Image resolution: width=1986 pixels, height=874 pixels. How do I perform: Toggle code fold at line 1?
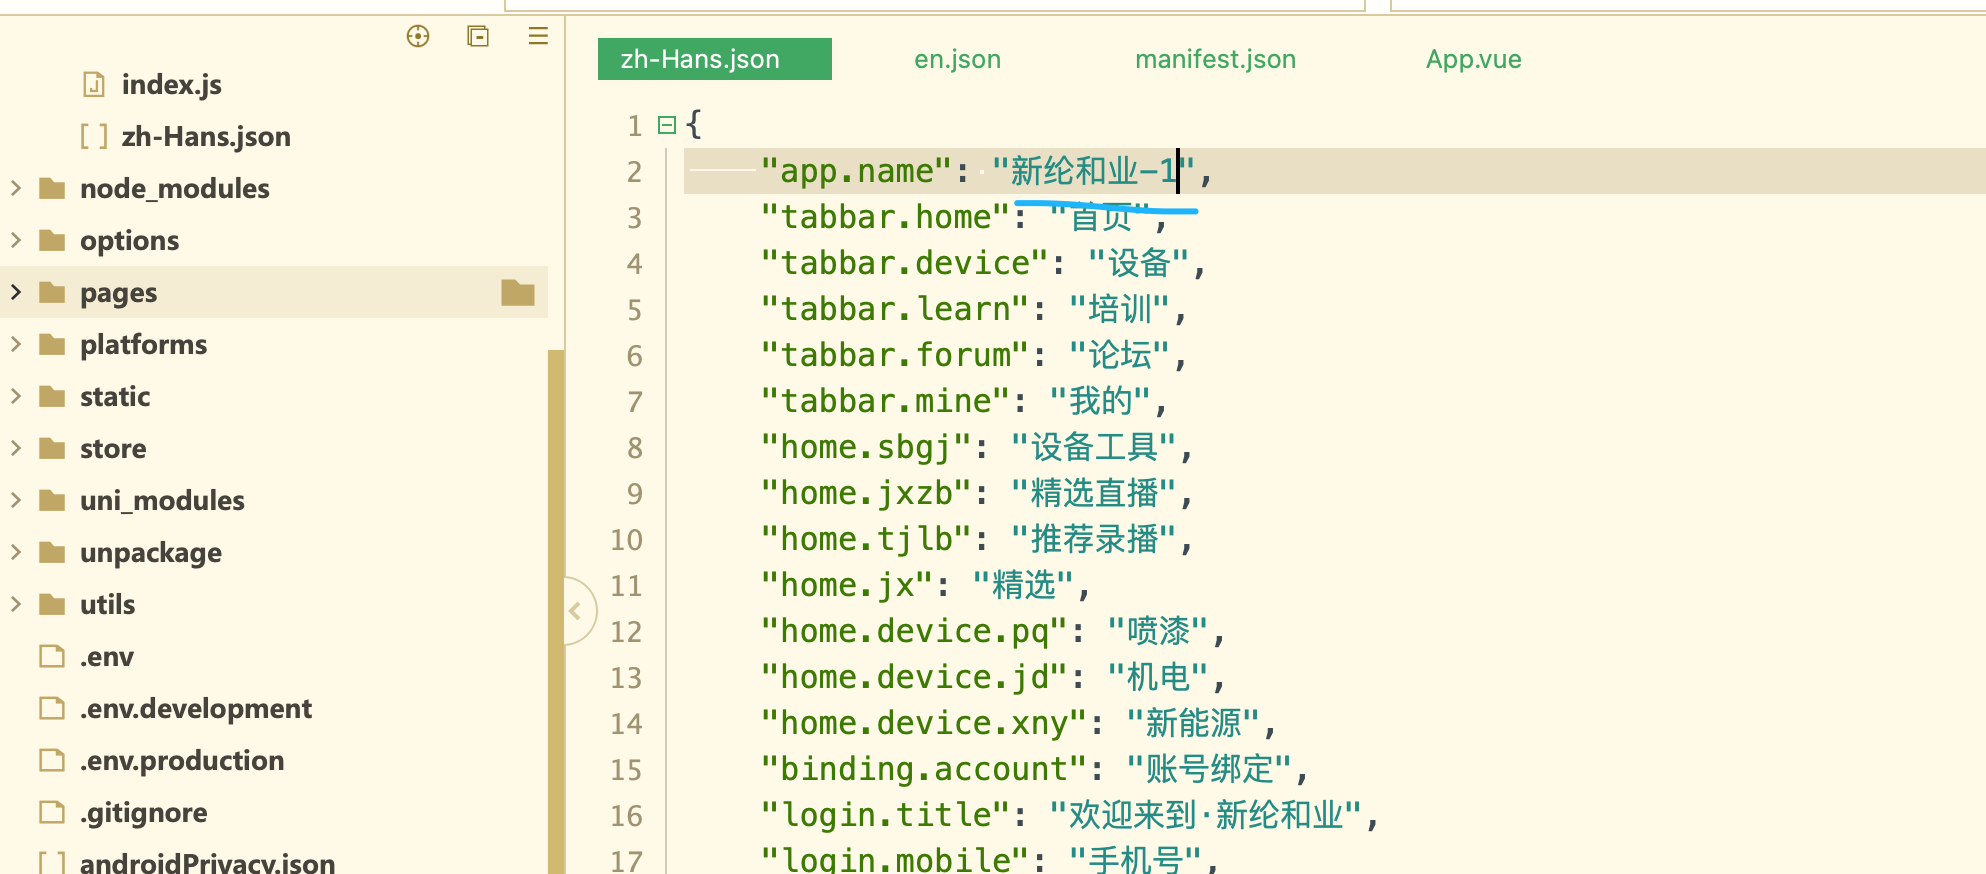[667, 126]
